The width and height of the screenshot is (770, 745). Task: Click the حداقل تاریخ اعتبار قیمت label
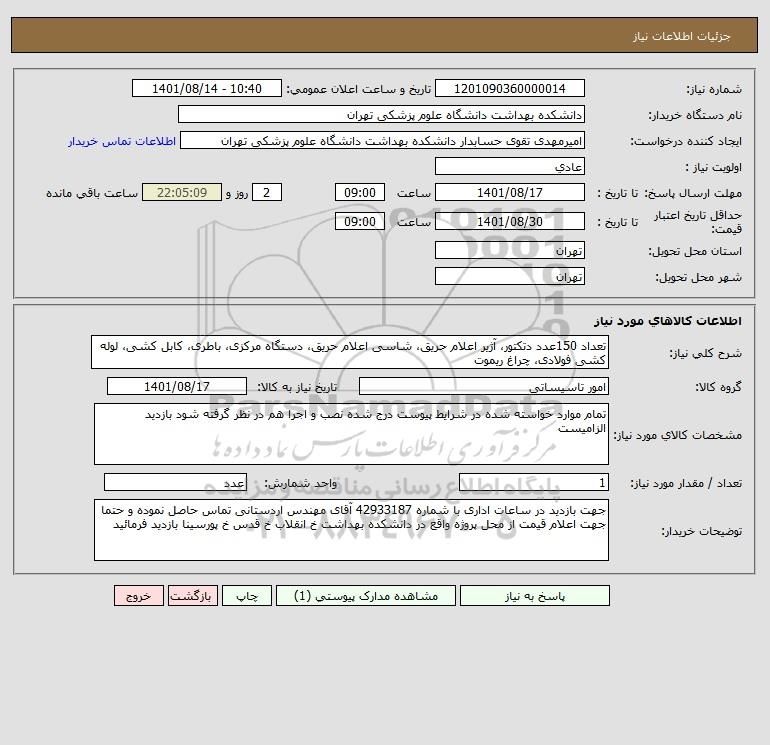tap(698, 222)
